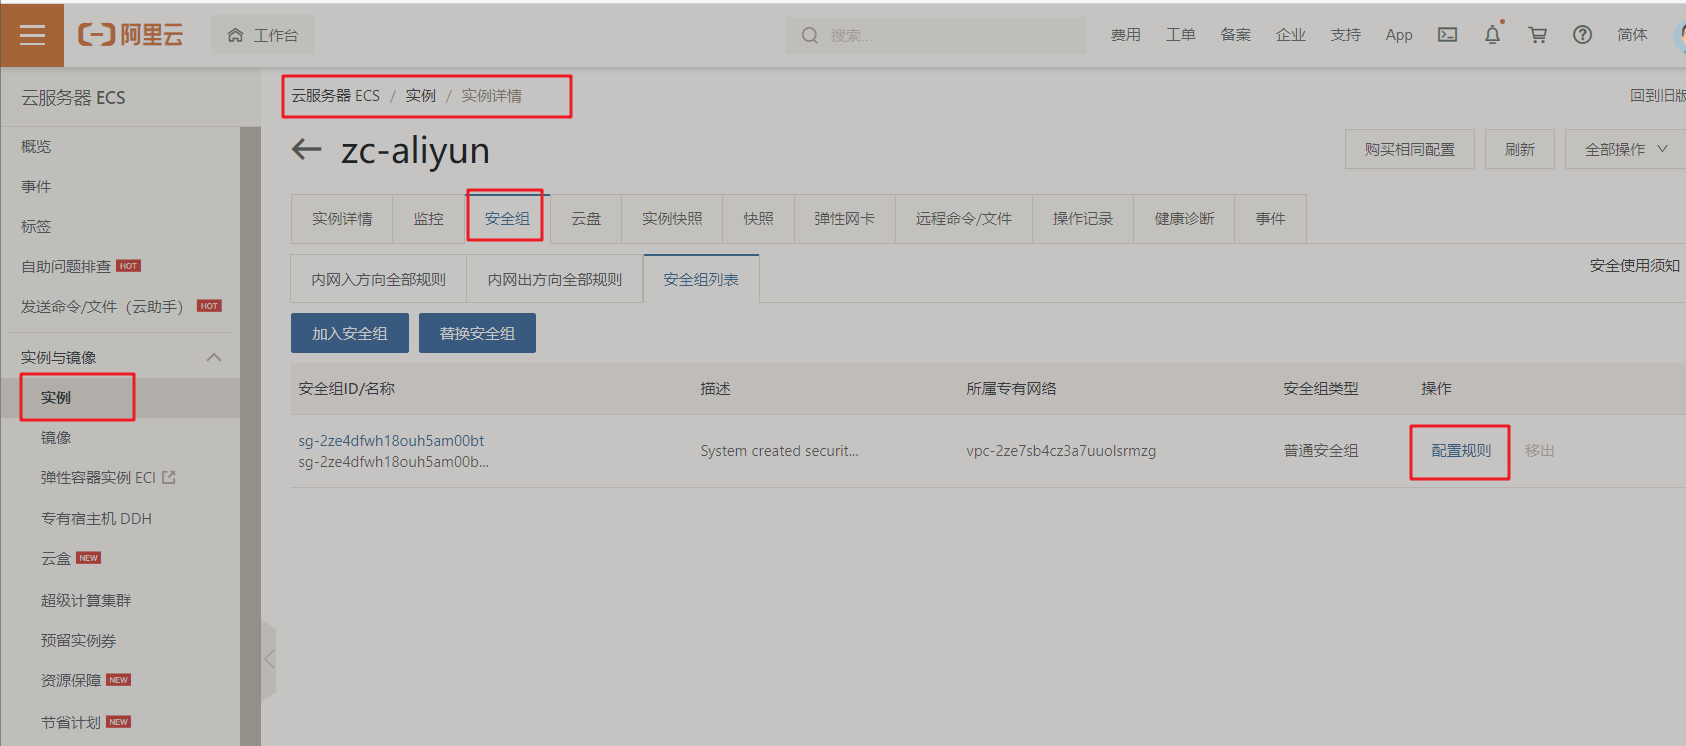Open the 备案 top menu
This screenshot has width=1686, height=746.
point(1236,35)
